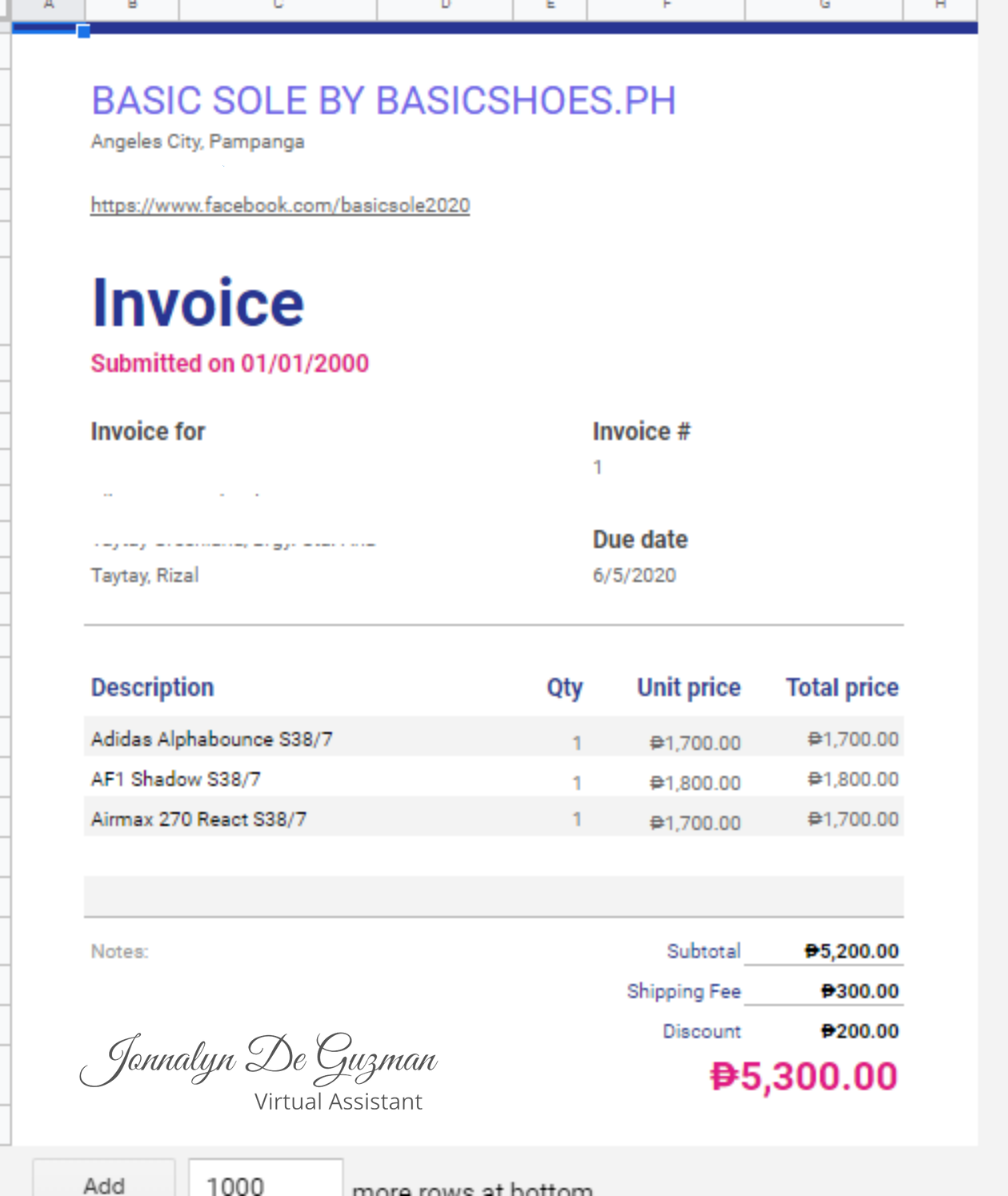Image resolution: width=1008 pixels, height=1196 pixels.
Task: Click the Notes cell
Action: 120,952
